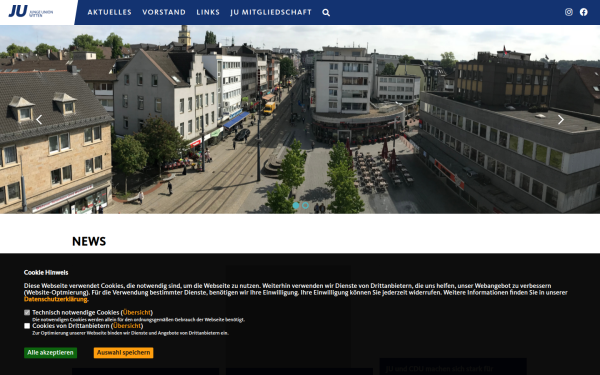Show previous slide with left arrow
The image size is (600, 375).
click(39, 120)
